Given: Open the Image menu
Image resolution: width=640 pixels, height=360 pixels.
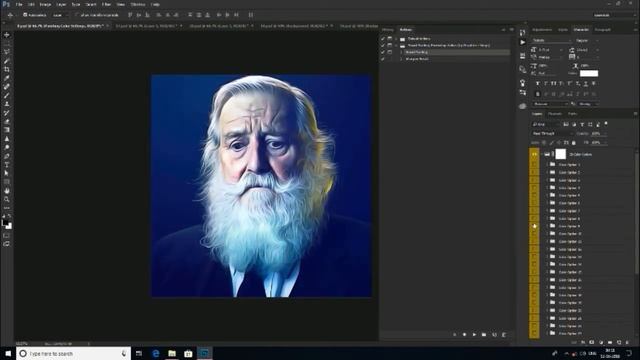Looking at the screenshot, I should (x=45, y=4).
